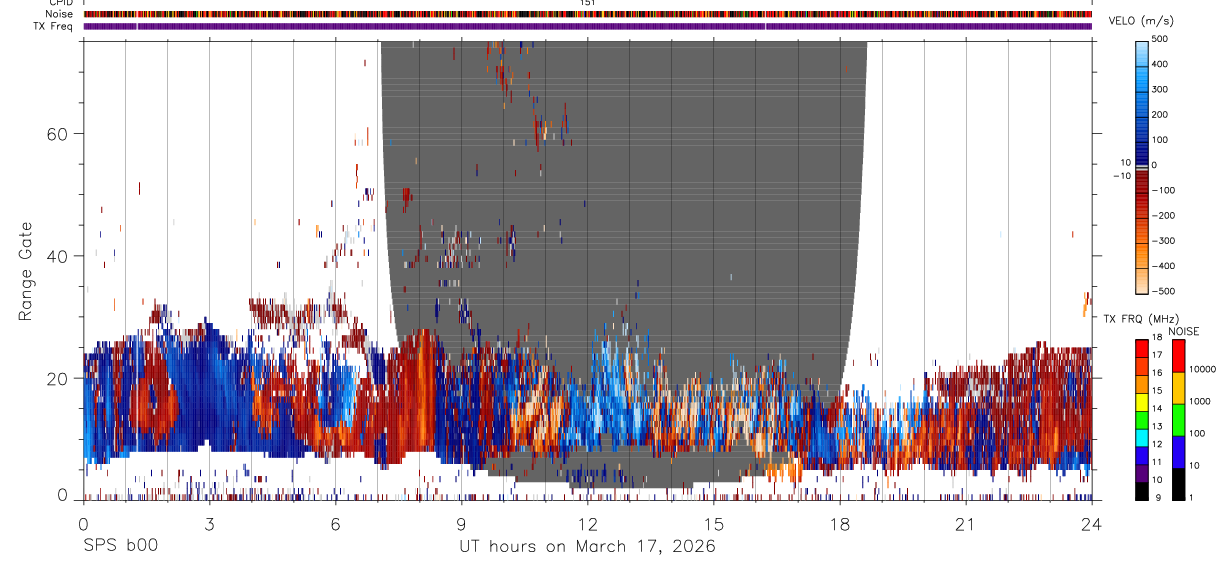
Task: Select the 21 tick on UT hours axis
Action: pyautogui.click(x=966, y=524)
